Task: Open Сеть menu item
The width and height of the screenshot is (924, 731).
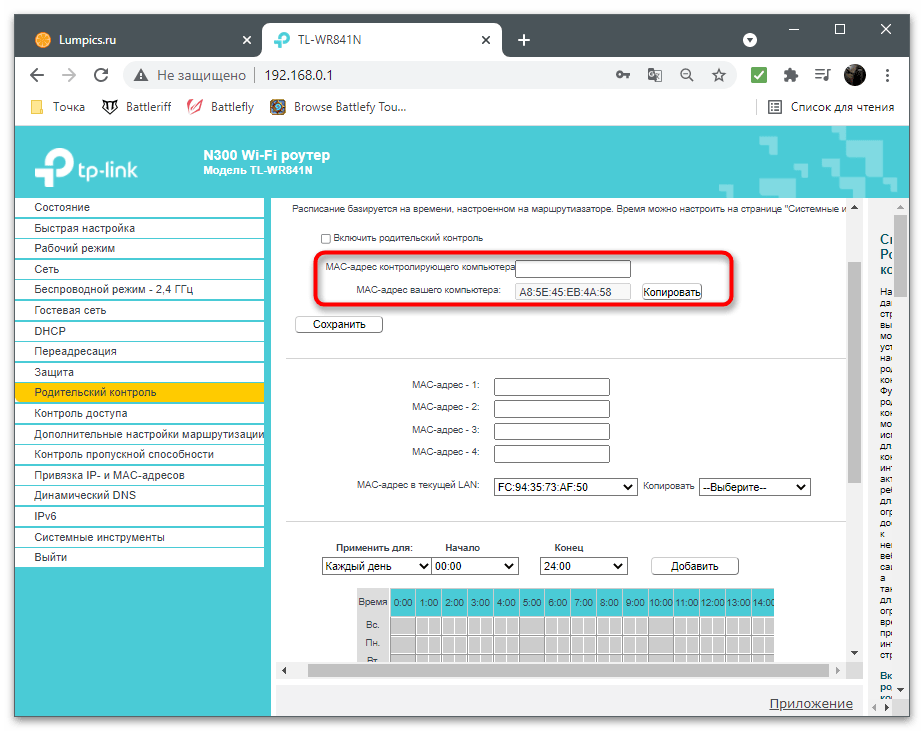Action: pyautogui.click(x=139, y=269)
